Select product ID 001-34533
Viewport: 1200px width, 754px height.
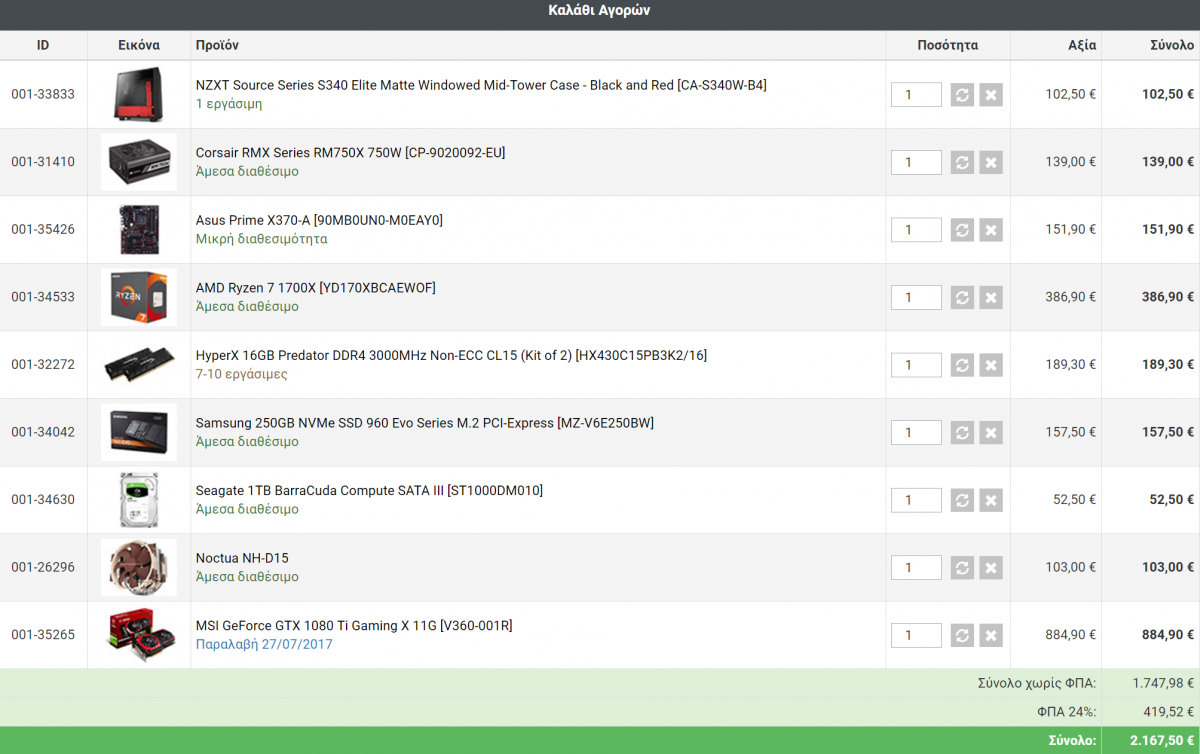[x=43, y=297]
